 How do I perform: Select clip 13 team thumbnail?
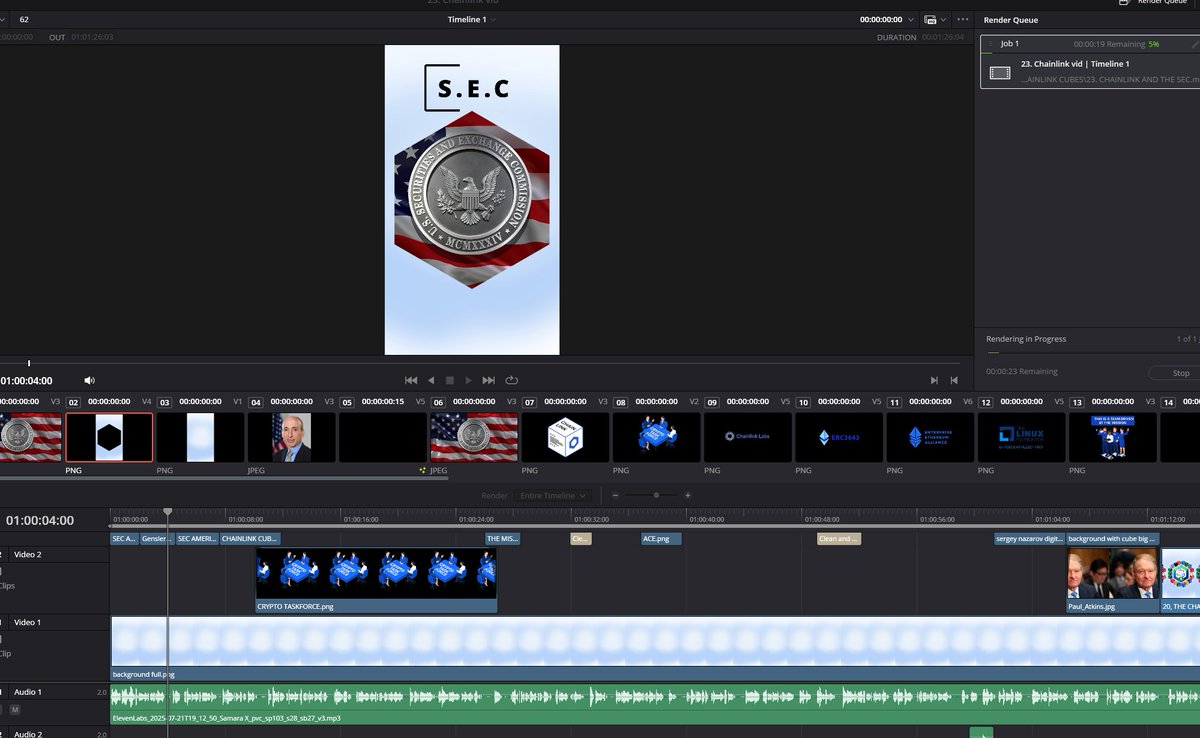(1113, 437)
